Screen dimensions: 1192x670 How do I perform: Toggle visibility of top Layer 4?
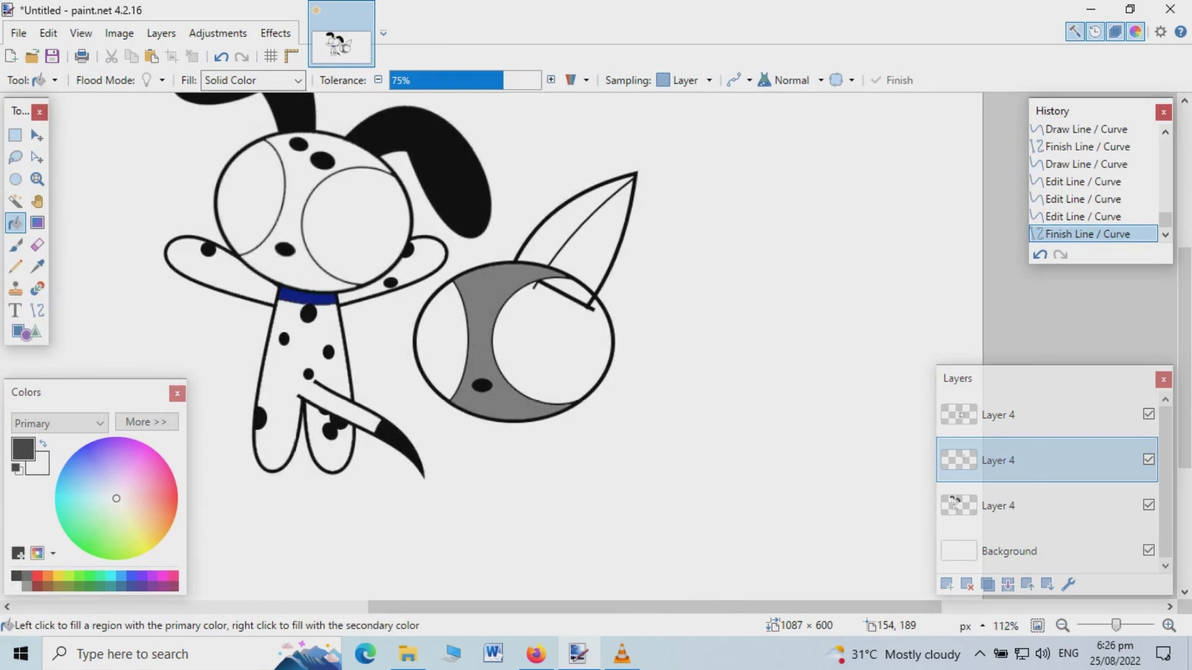pyautogui.click(x=1149, y=414)
